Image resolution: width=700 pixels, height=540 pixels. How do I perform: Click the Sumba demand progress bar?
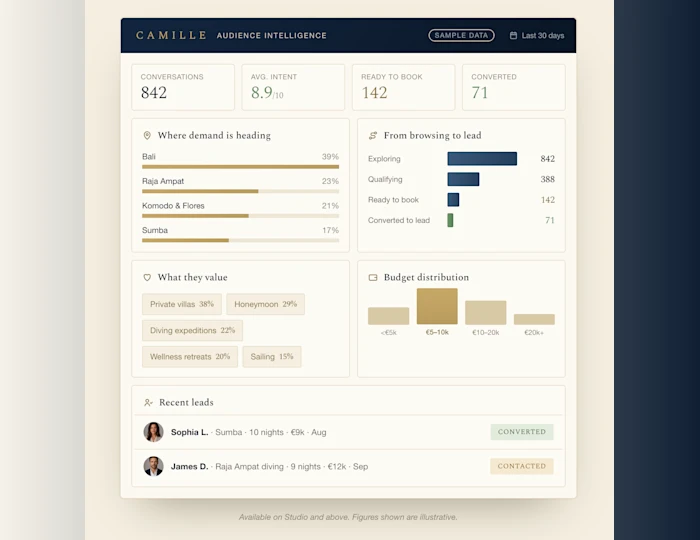[240, 241]
